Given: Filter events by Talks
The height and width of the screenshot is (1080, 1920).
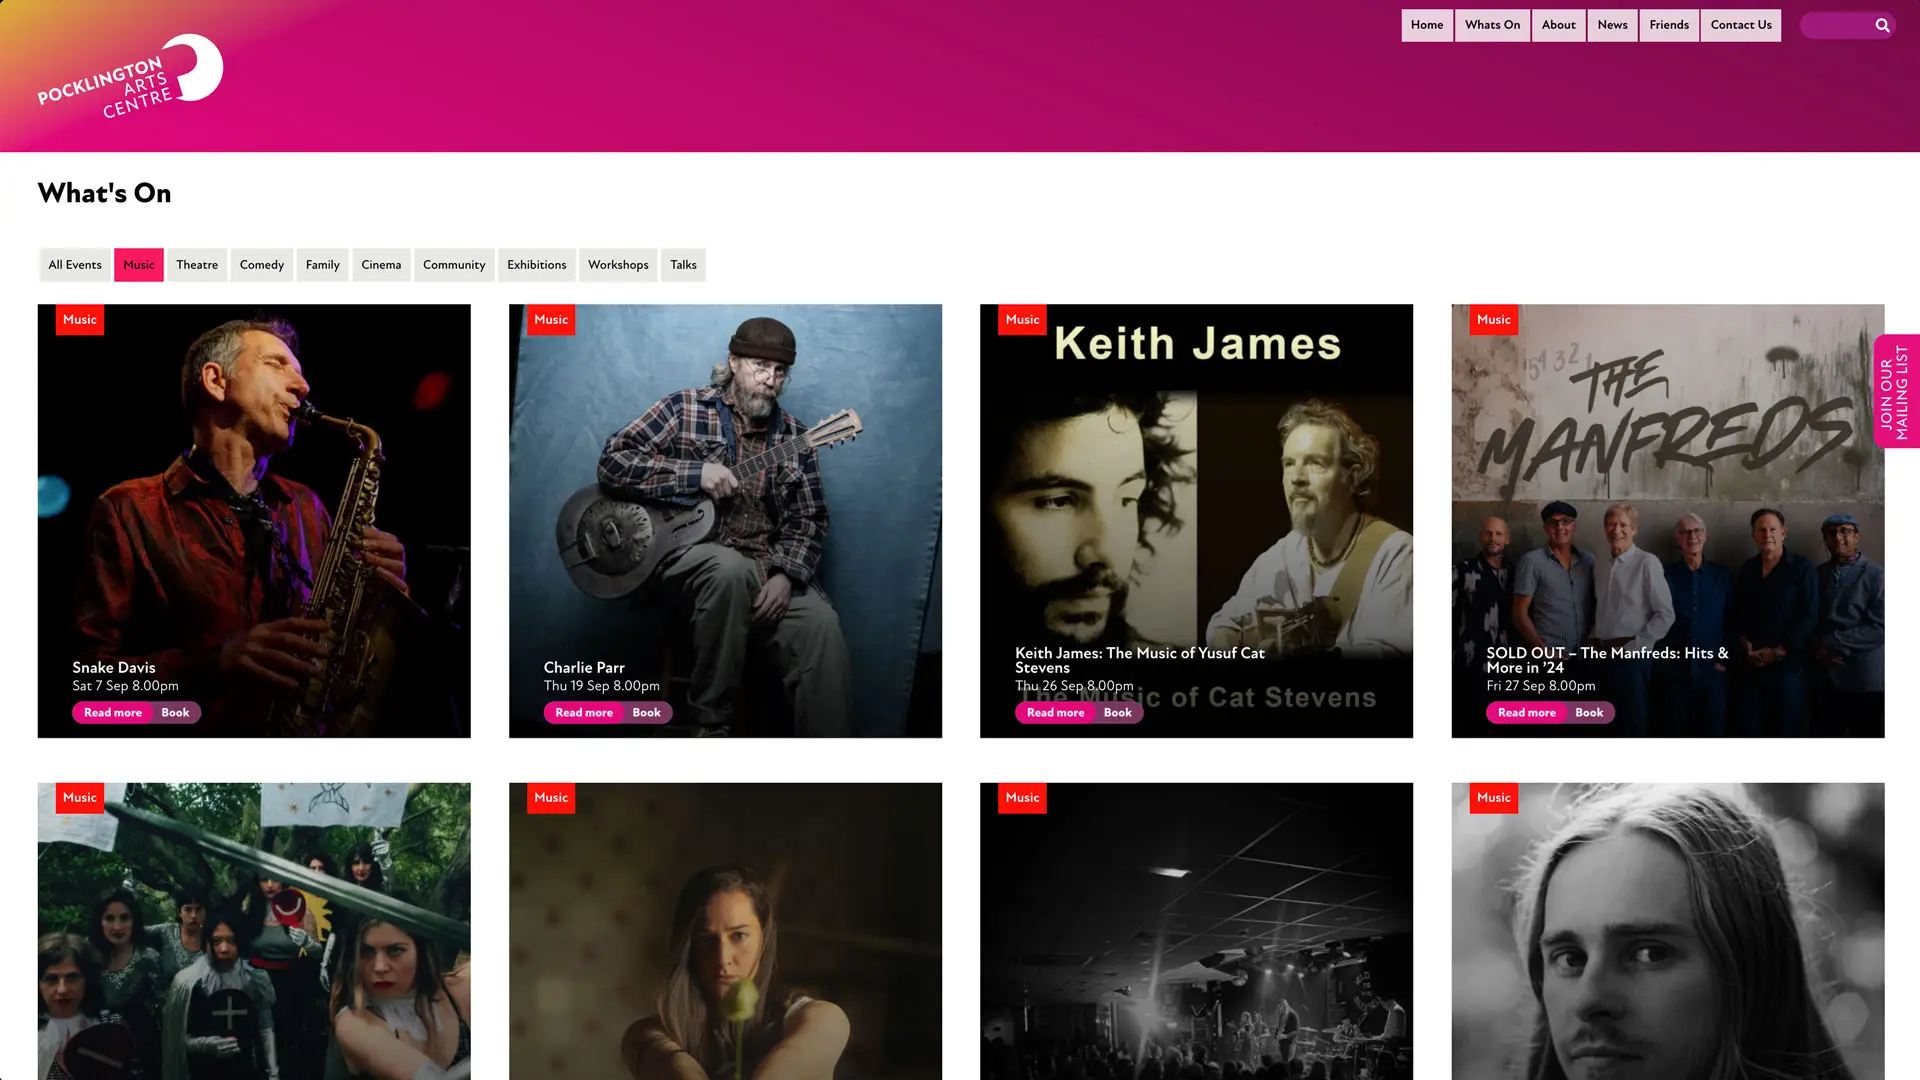Looking at the screenshot, I should (x=683, y=265).
